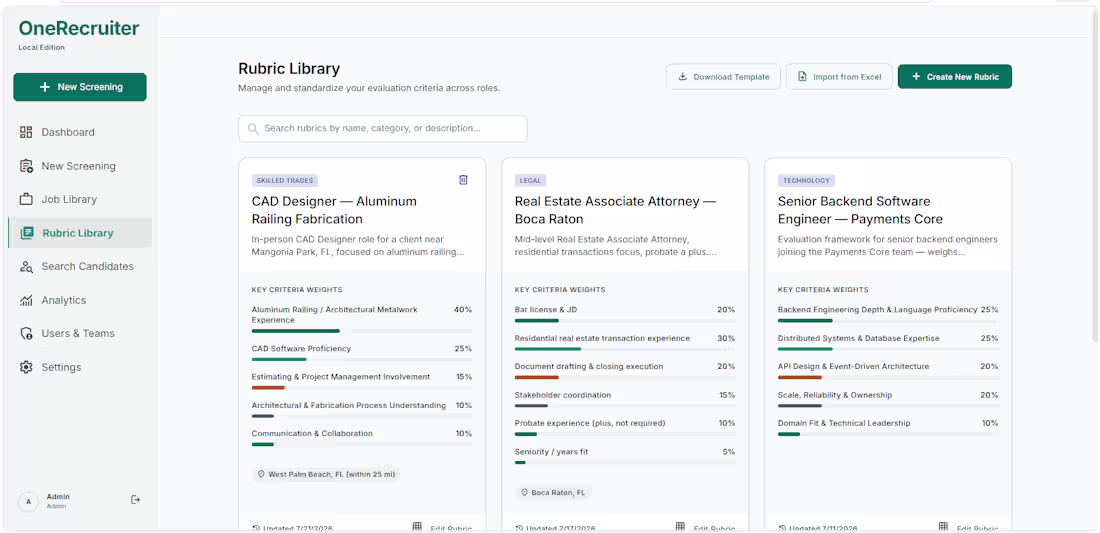Click the SKILLED TRADES category tag
This screenshot has width=1100, height=533.
click(x=285, y=180)
